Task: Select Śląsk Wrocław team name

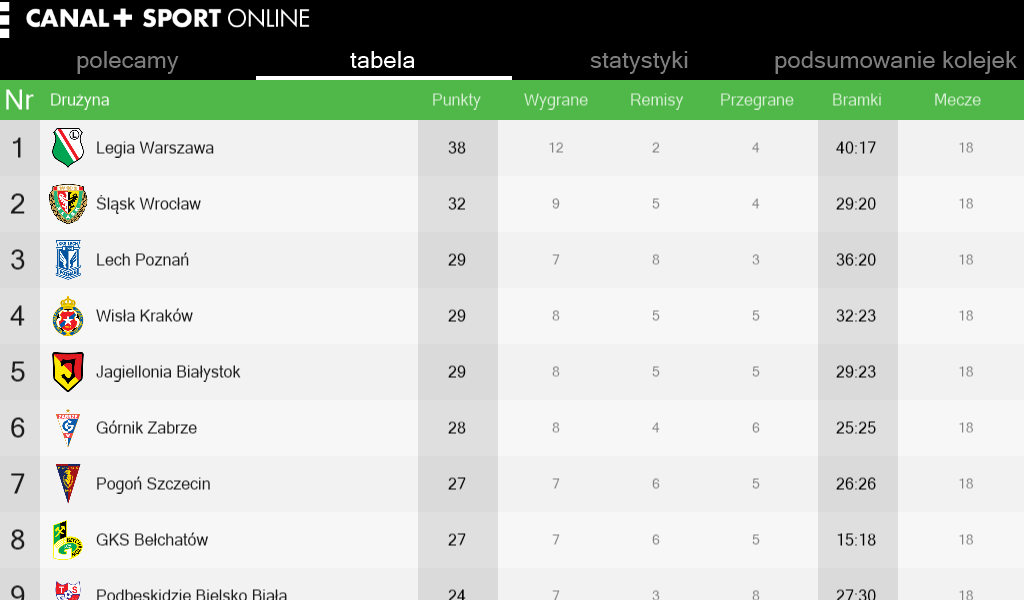Action: point(148,204)
